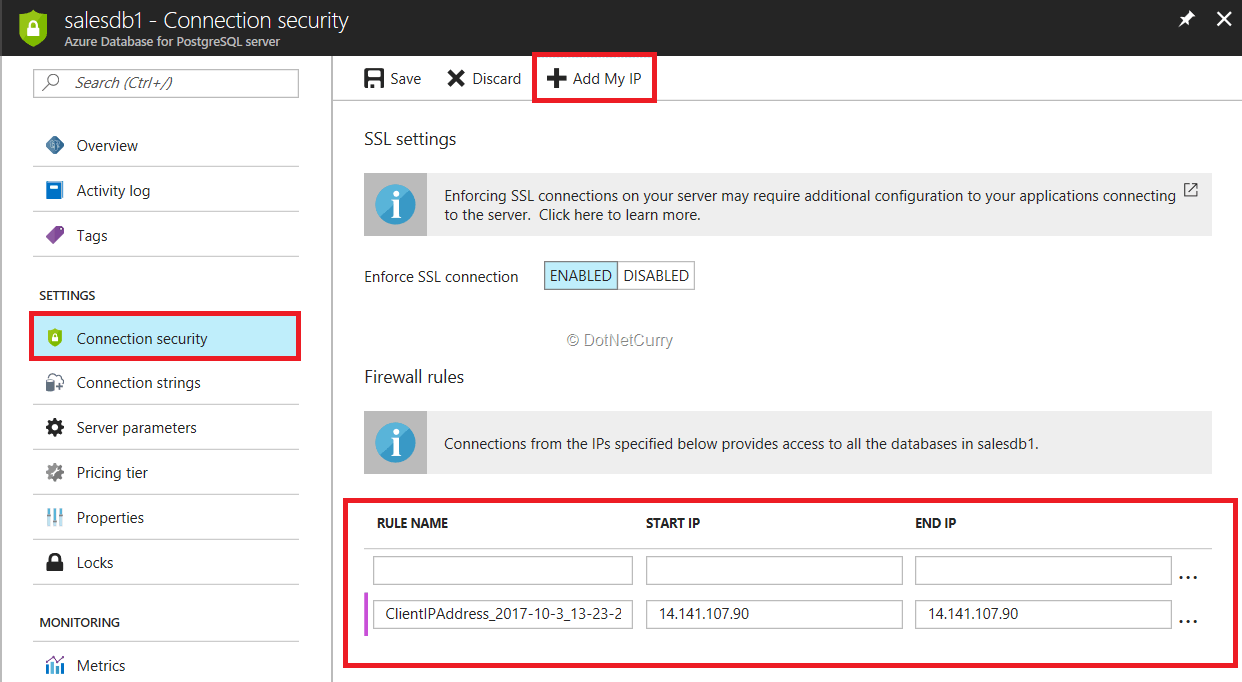Edit the ClientIPAddress_2017-10-3 rule name
Image resolution: width=1242 pixels, height=682 pixels.
(x=503, y=614)
